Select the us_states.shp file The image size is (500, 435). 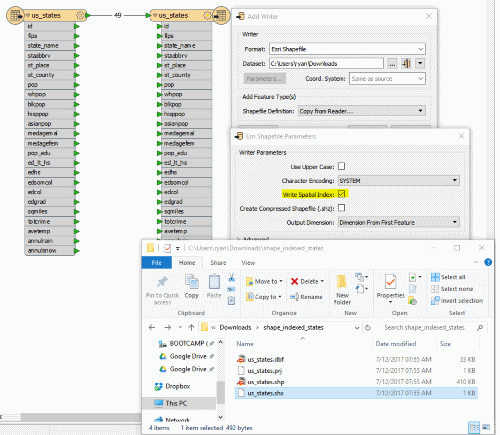tap(356, 382)
